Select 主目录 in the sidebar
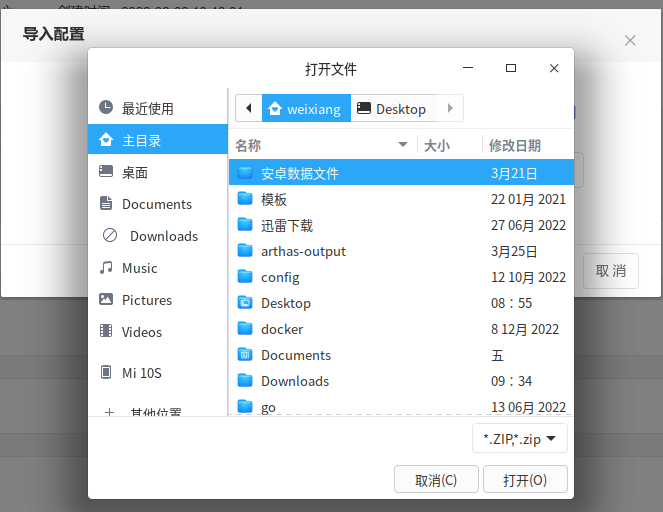663x512 pixels. tap(158, 139)
